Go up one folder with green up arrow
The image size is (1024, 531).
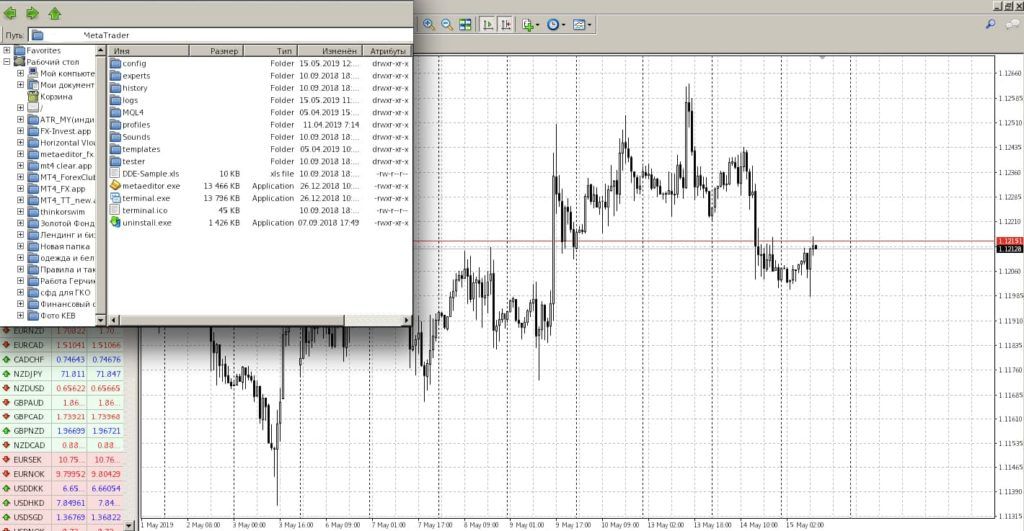click(x=55, y=14)
